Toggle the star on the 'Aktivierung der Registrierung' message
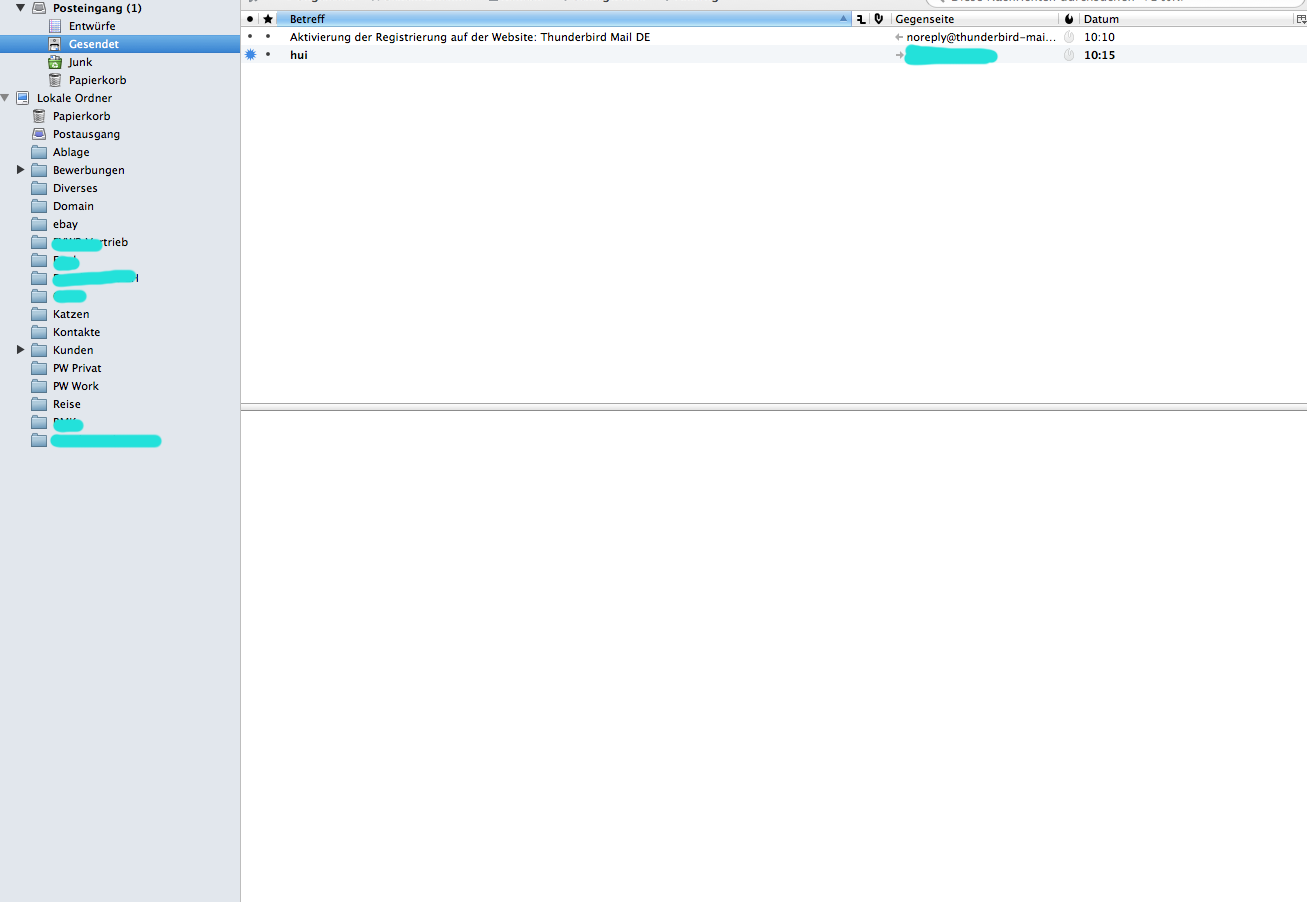The width and height of the screenshot is (1307, 902). (x=268, y=37)
